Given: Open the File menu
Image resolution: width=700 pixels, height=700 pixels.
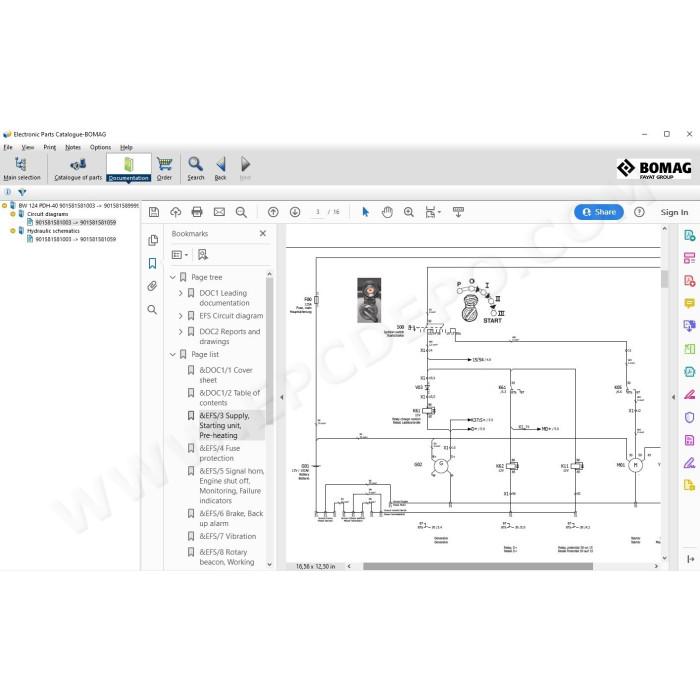Looking at the screenshot, I should pos(8,147).
